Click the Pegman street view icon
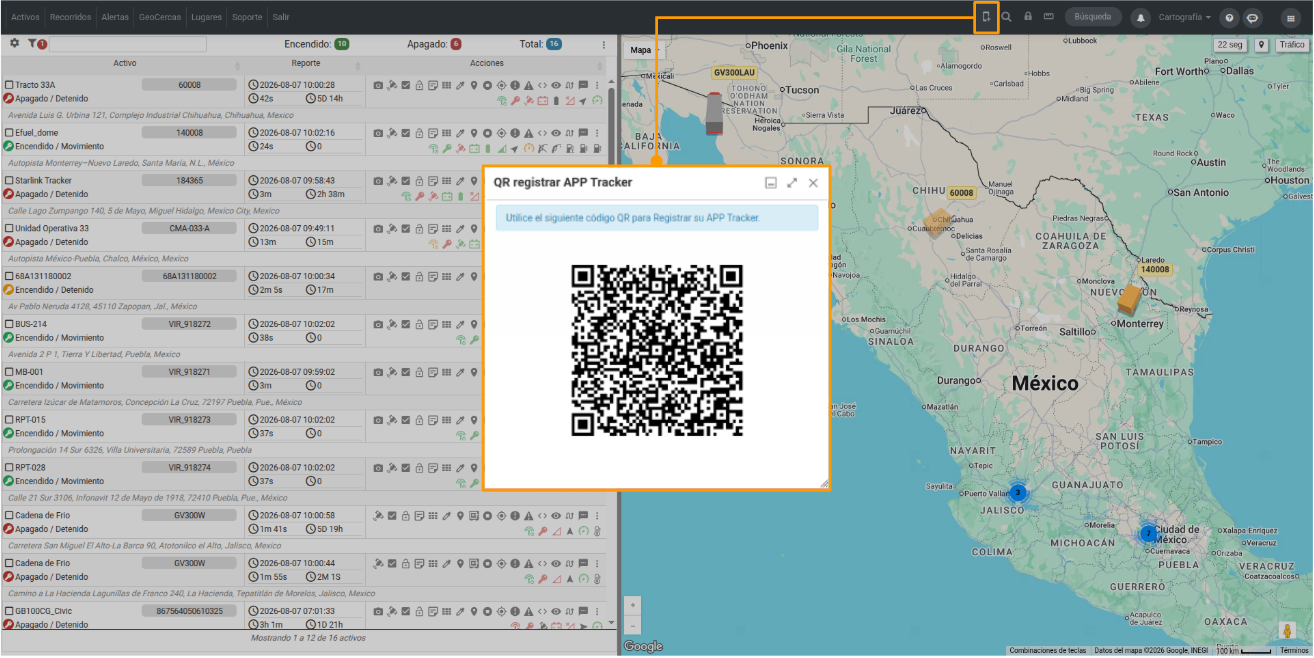 [x=1288, y=631]
